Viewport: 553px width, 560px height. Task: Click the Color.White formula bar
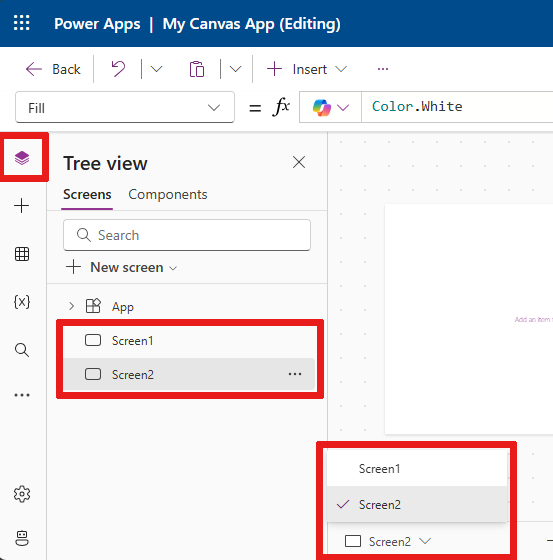457,107
